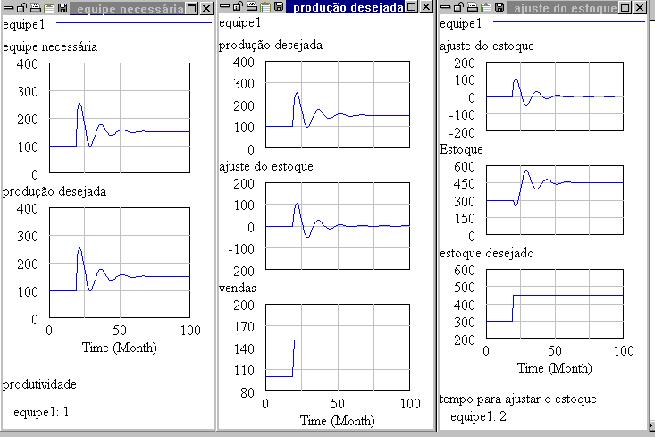Print the equipe necessária graph window

click(x=34, y=8)
